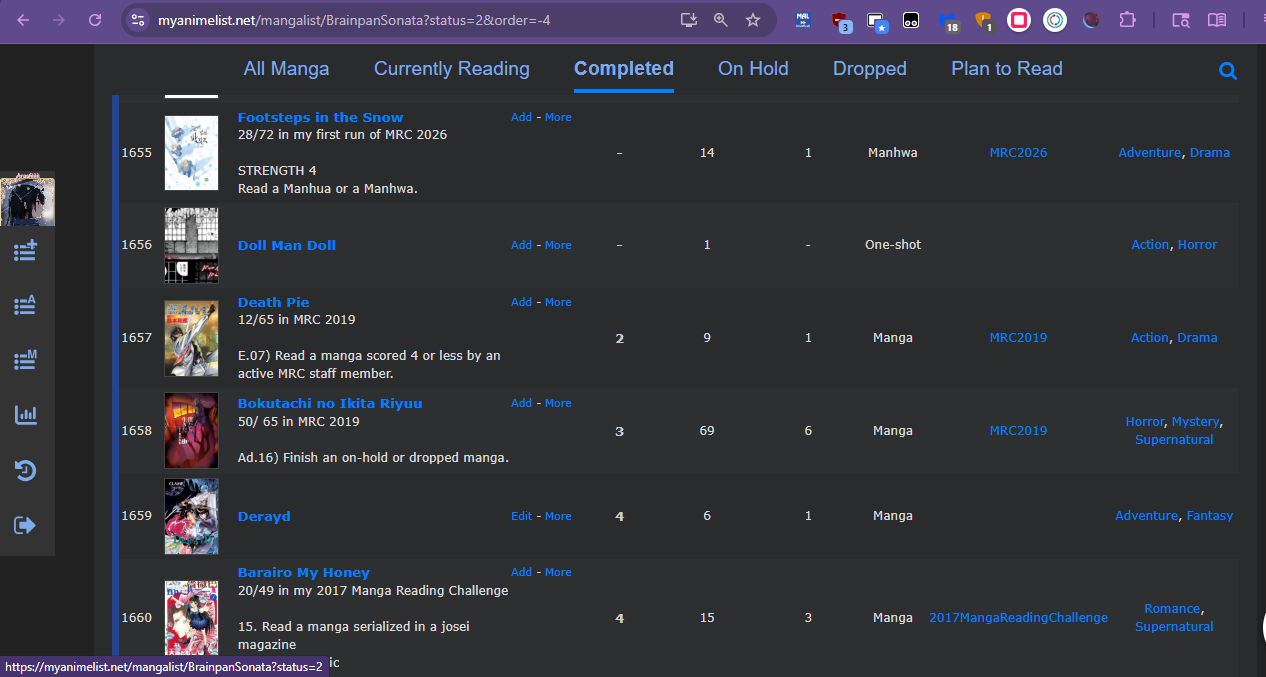Open the Death Pie title link
This screenshot has height=677, width=1266.
coord(273,302)
